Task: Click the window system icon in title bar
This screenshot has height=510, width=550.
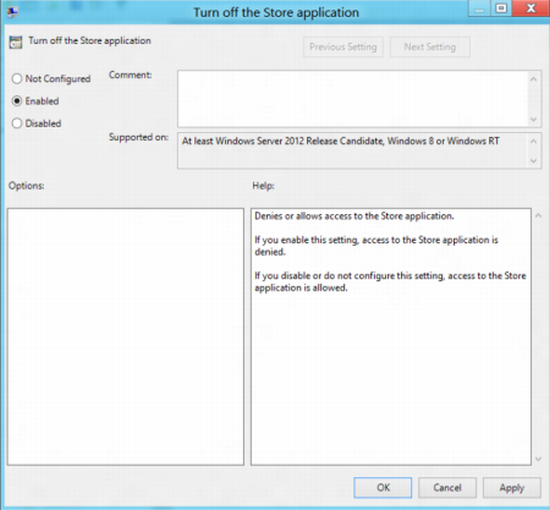Action: [x=13, y=12]
